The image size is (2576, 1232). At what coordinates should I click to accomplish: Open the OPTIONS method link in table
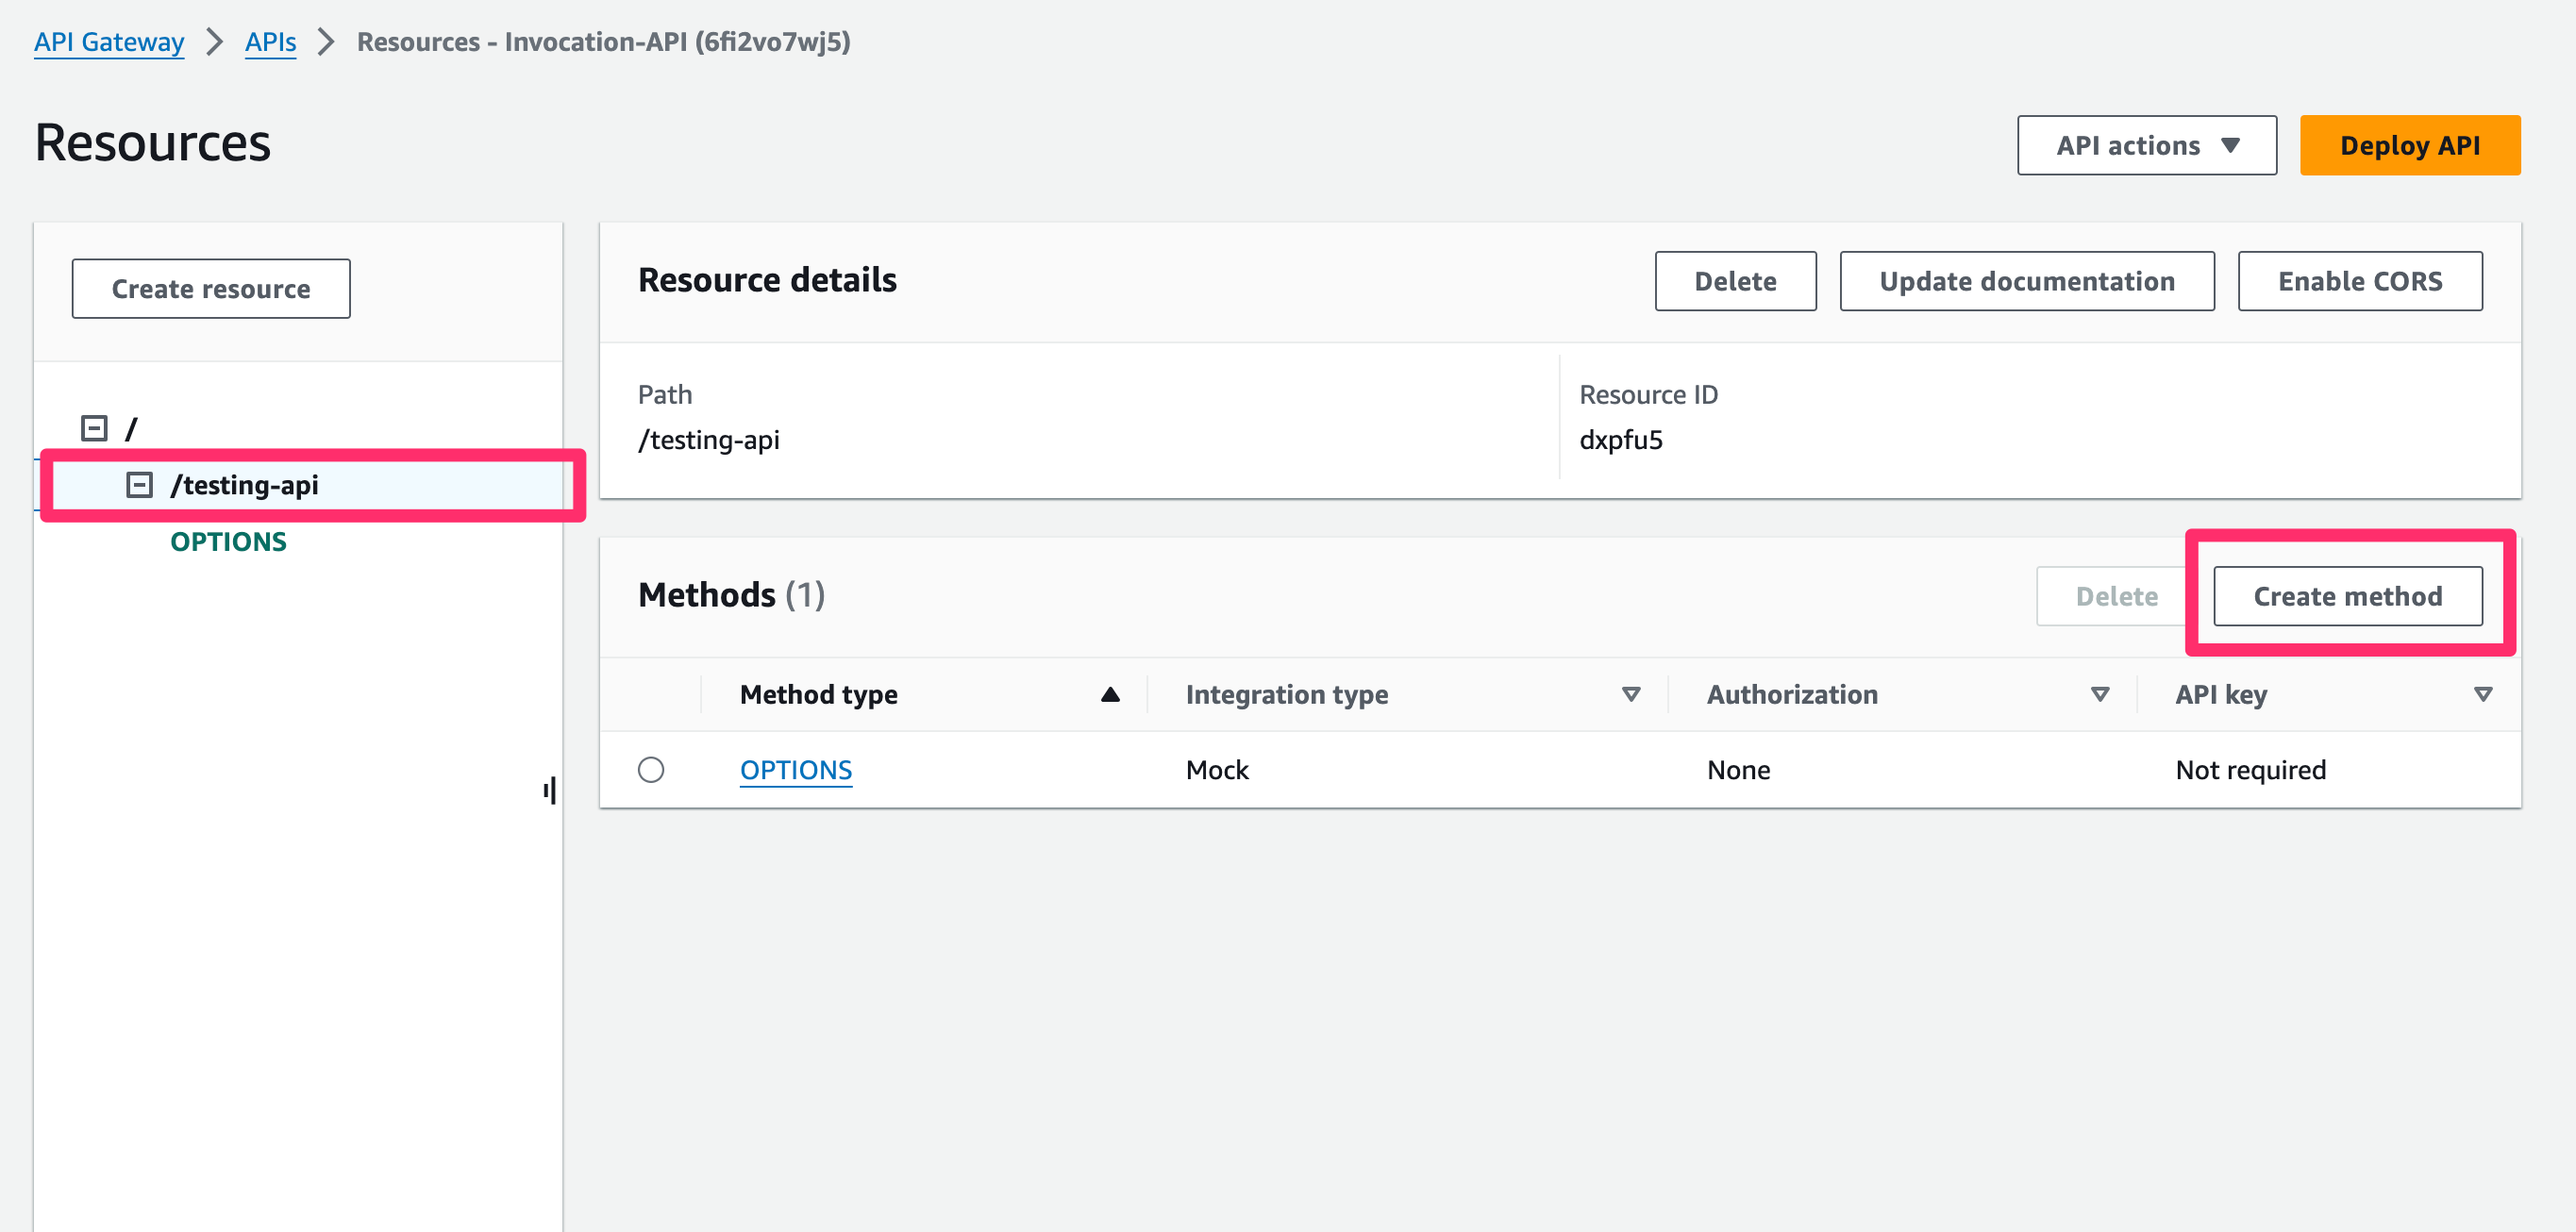pyautogui.click(x=795, y=770)
